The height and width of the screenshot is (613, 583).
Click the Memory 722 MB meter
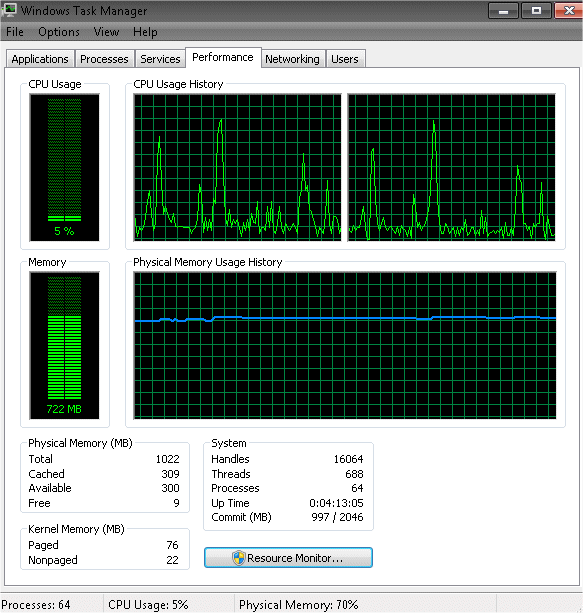(x=65, y=346)
